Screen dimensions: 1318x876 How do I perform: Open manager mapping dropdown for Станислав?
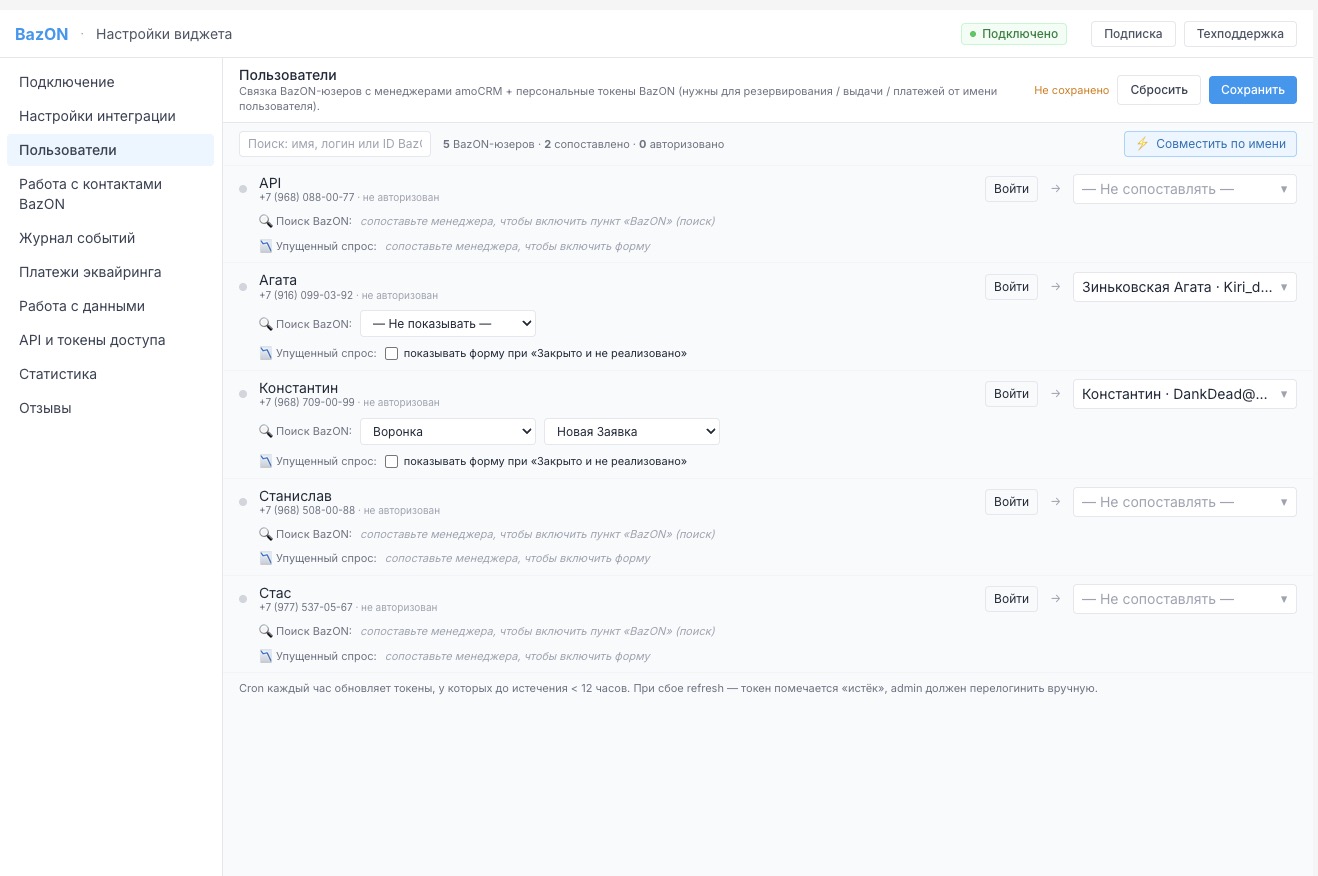click(1185, 502)
